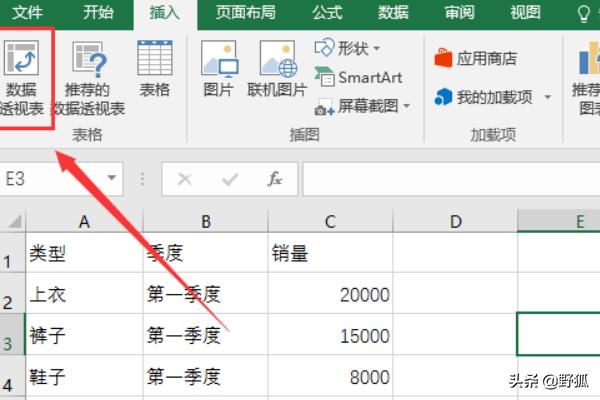600x400 pixels.
Task: Select column C header
Action: [x=330, y=221]
